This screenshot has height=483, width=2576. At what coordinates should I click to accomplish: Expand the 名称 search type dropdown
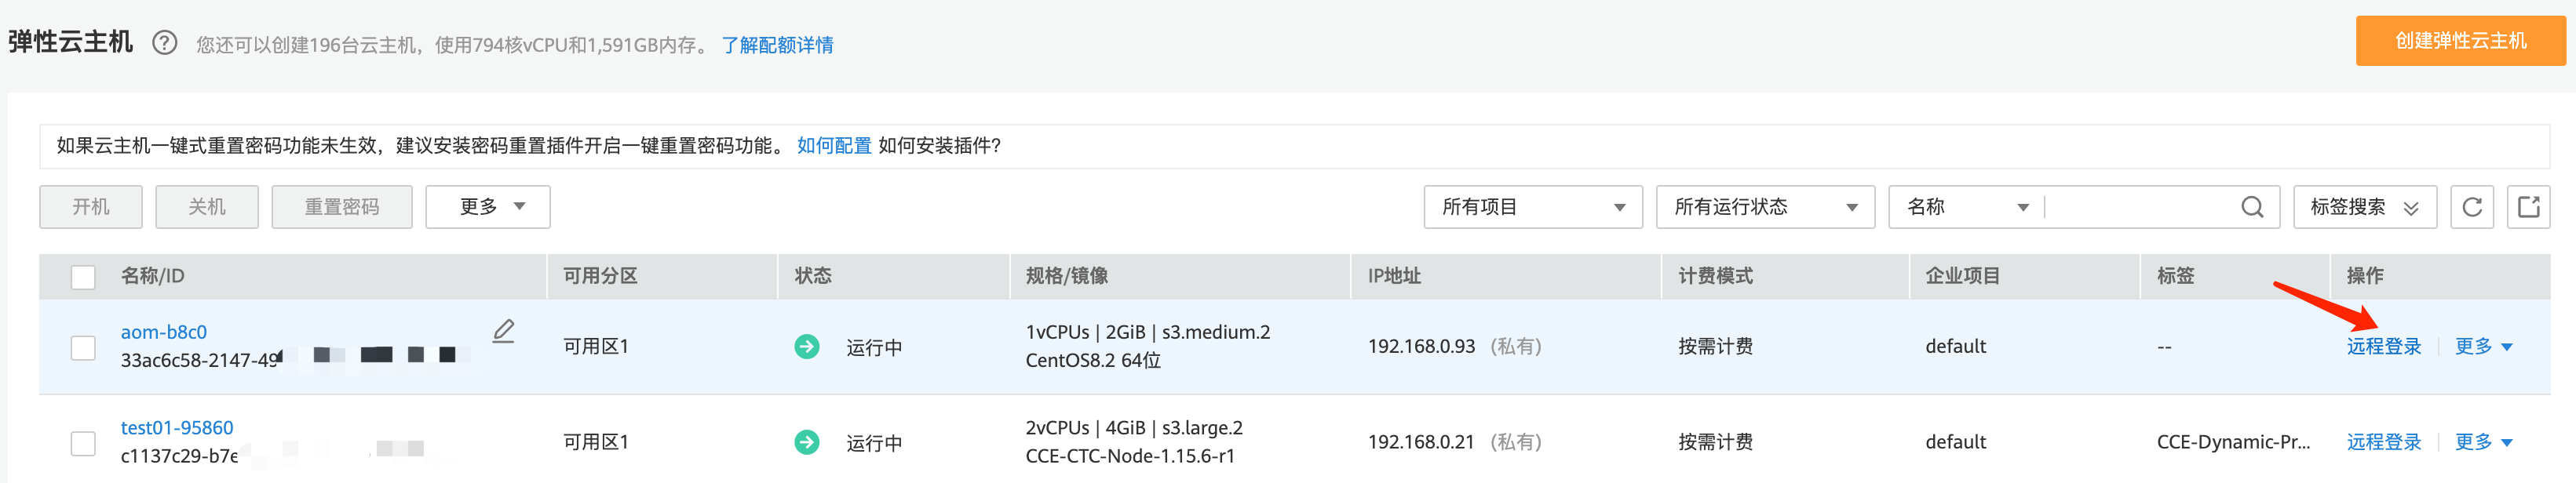pyautogui.click(x=1966, y=207)
